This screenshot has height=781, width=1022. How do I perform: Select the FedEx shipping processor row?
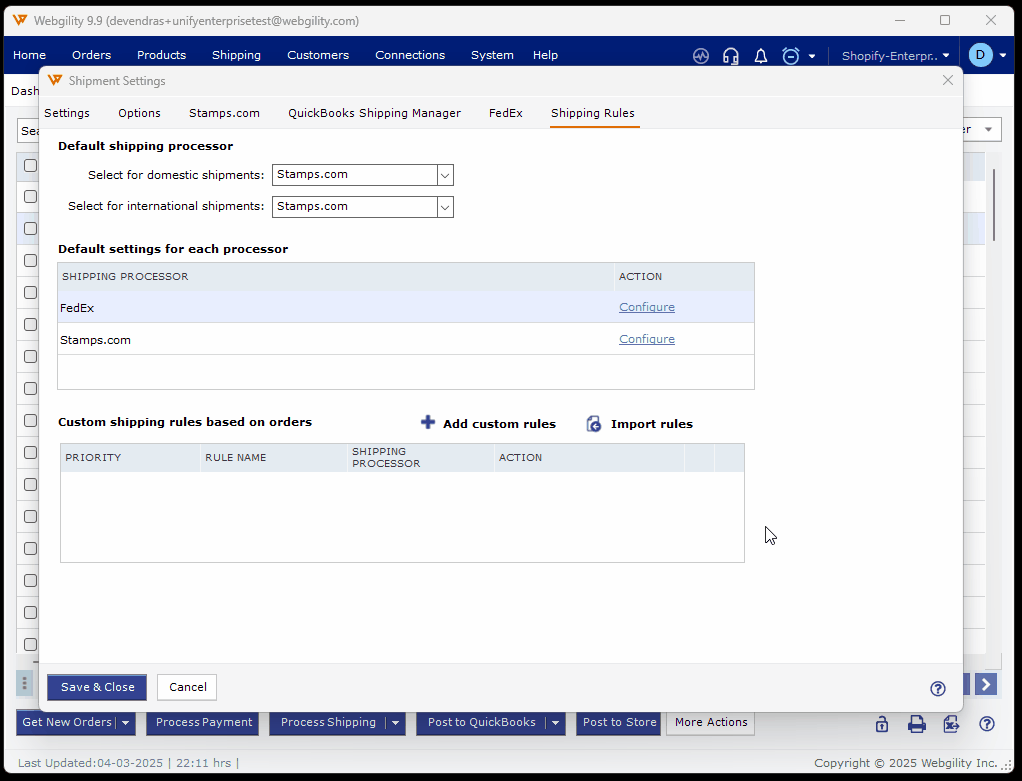tap(405, 307)
